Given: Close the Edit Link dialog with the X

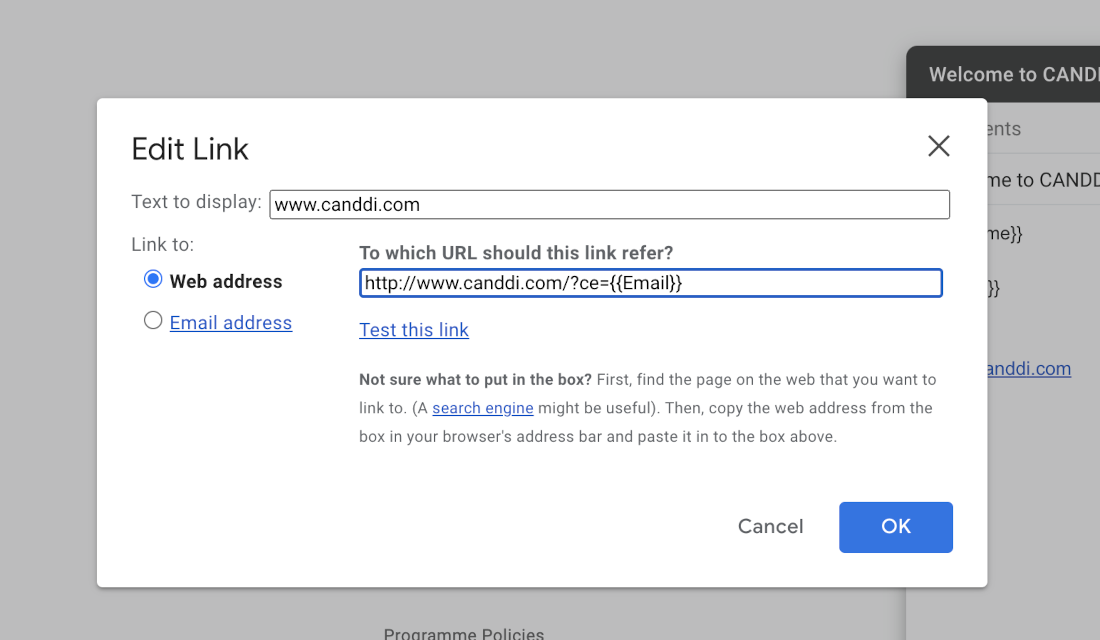Looking at the screenshot, I should click(x=938, y=146).
